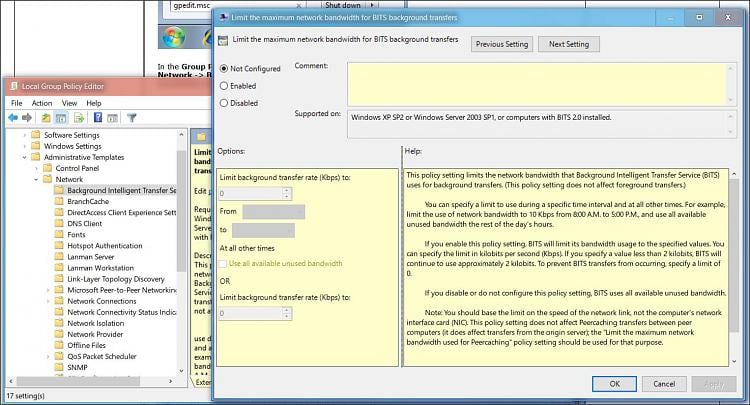Click the Network folder icon in tree
The width and height of the screenshot is (750, 405).
47,179
